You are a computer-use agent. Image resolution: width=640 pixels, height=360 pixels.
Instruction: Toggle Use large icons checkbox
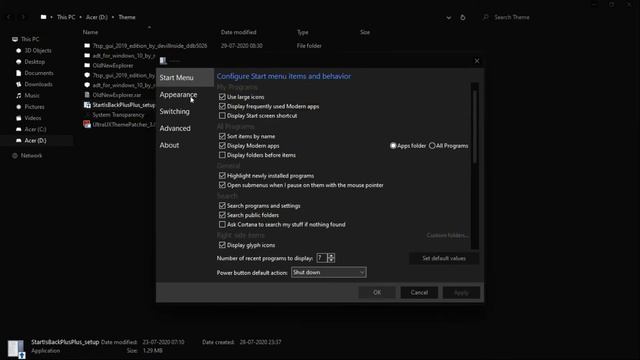coord(222,97)
